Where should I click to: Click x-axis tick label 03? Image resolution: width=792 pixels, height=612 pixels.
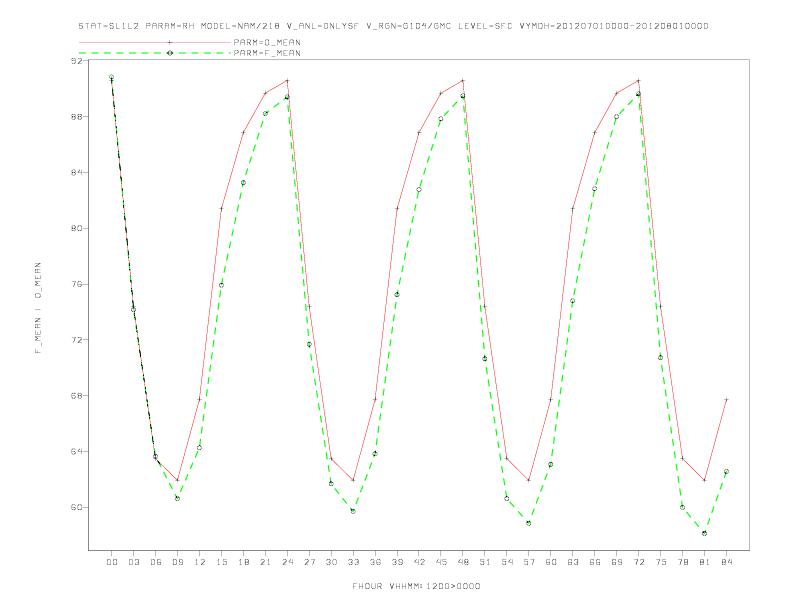(134, 562)
